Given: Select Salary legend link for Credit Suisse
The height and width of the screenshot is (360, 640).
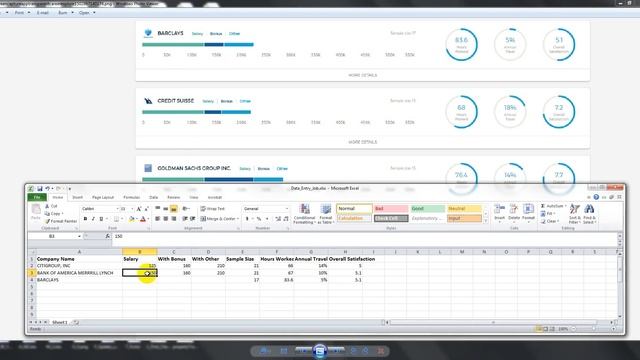Looking at the screenshot, I should pyautogui.click(x=208, y=101).
